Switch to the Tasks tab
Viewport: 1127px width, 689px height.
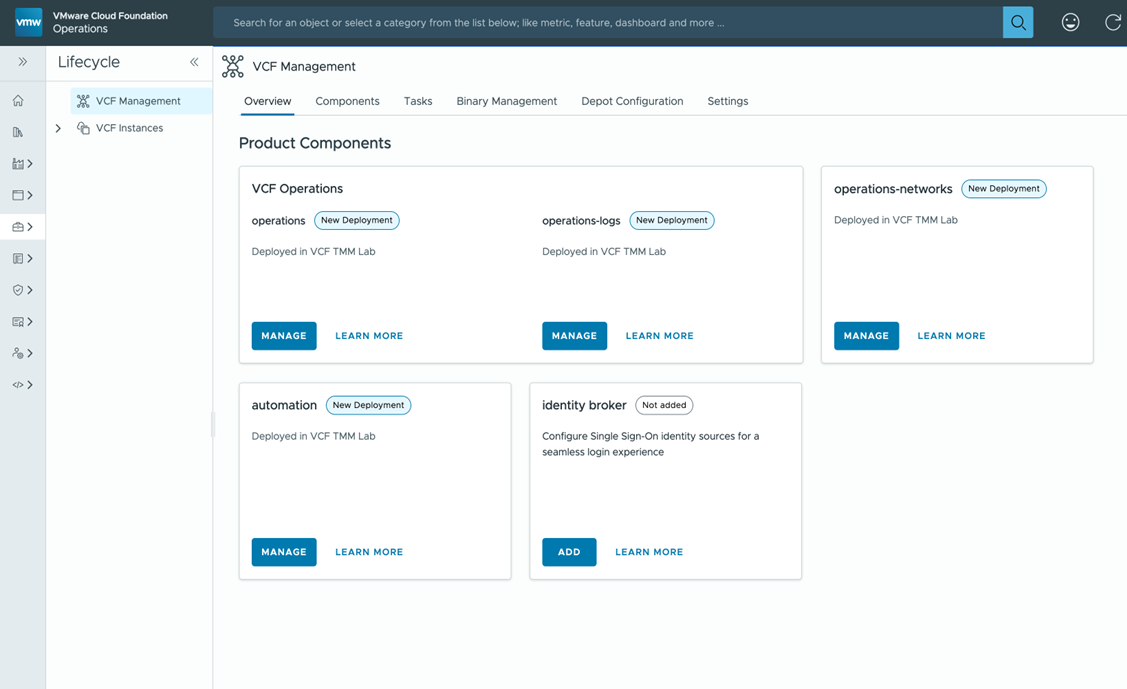click(418, 101)
